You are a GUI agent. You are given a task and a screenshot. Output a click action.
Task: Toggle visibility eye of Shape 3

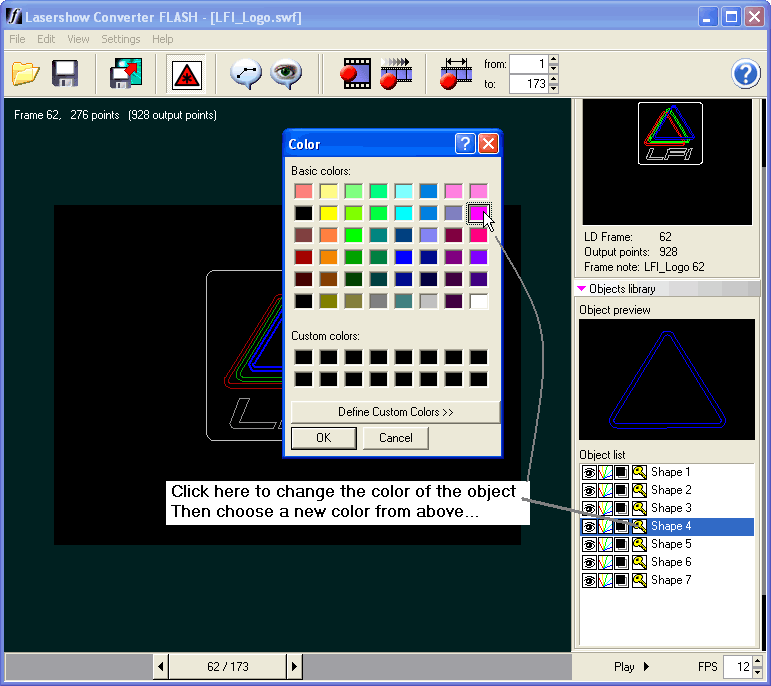point(589,508)
